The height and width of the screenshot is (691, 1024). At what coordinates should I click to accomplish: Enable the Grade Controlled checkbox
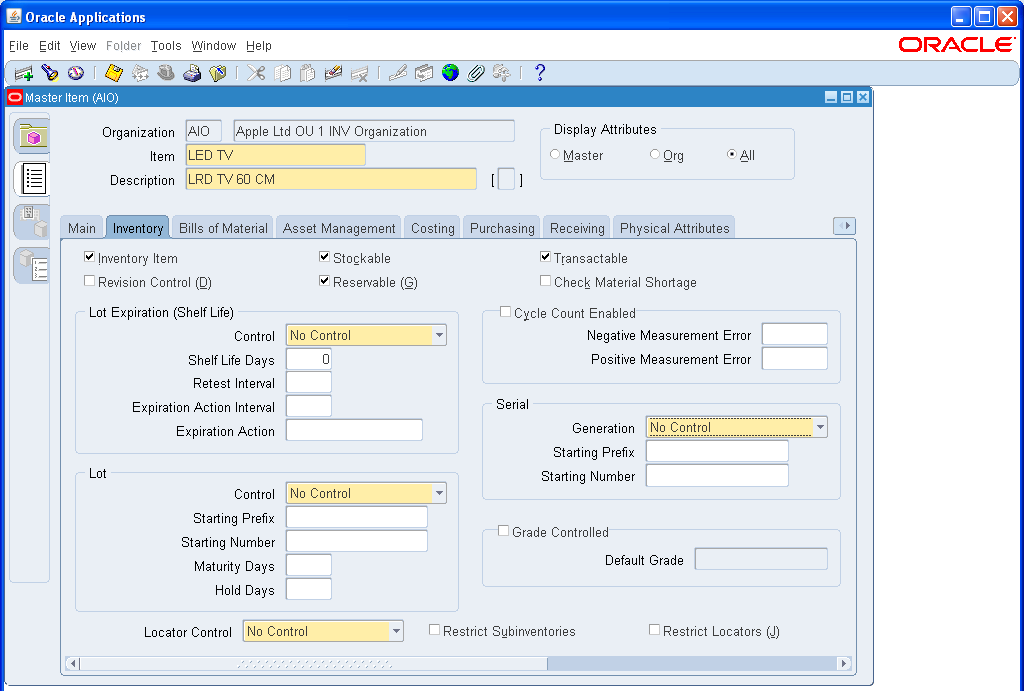(x=504, y=531)
